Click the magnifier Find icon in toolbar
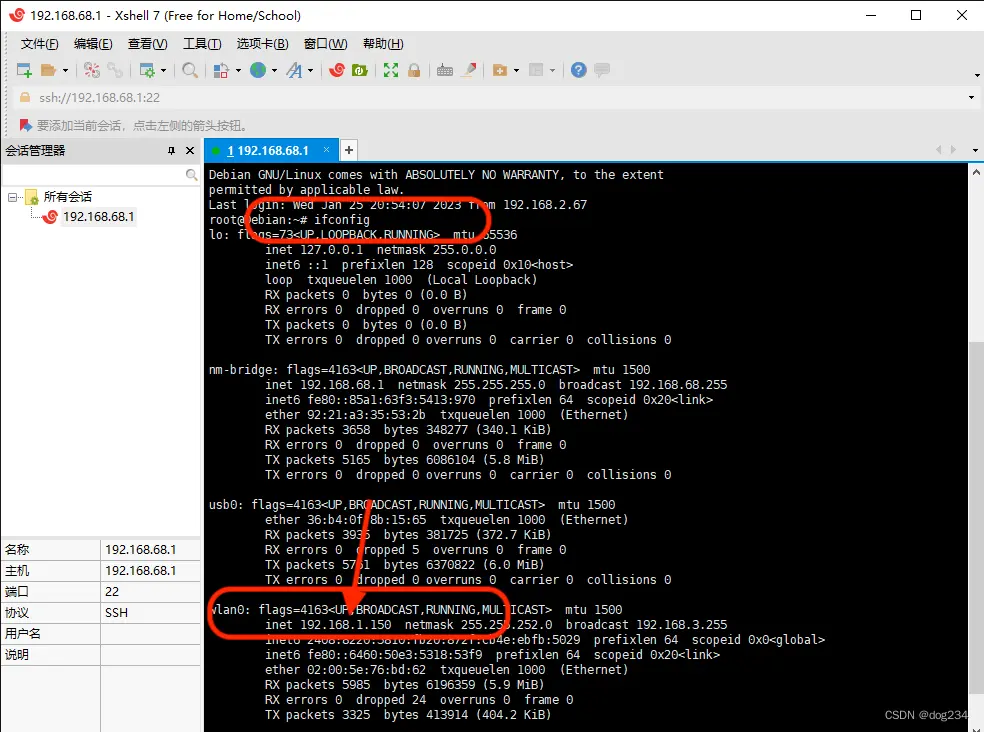 (189, 70)
